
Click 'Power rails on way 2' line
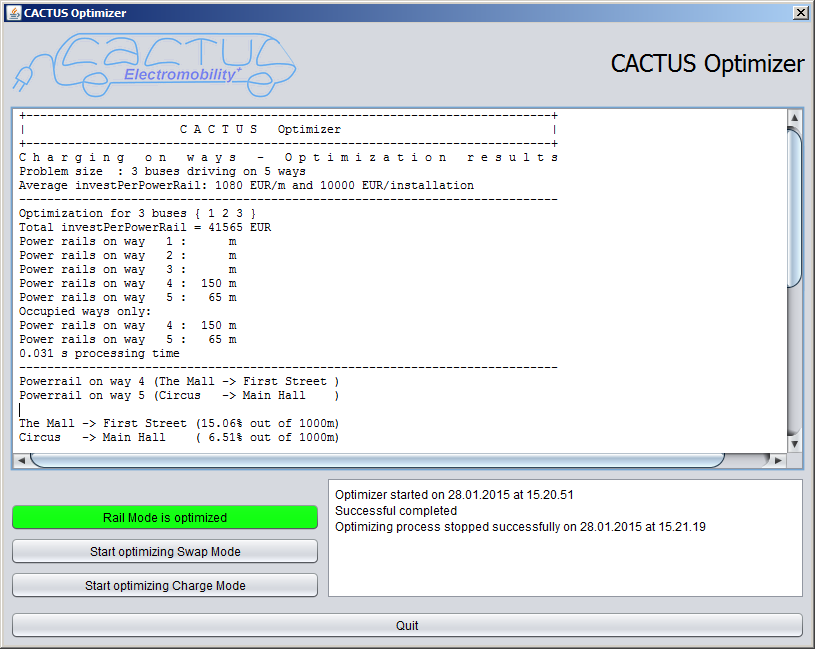pyautogui.click(x=128, y=256)
